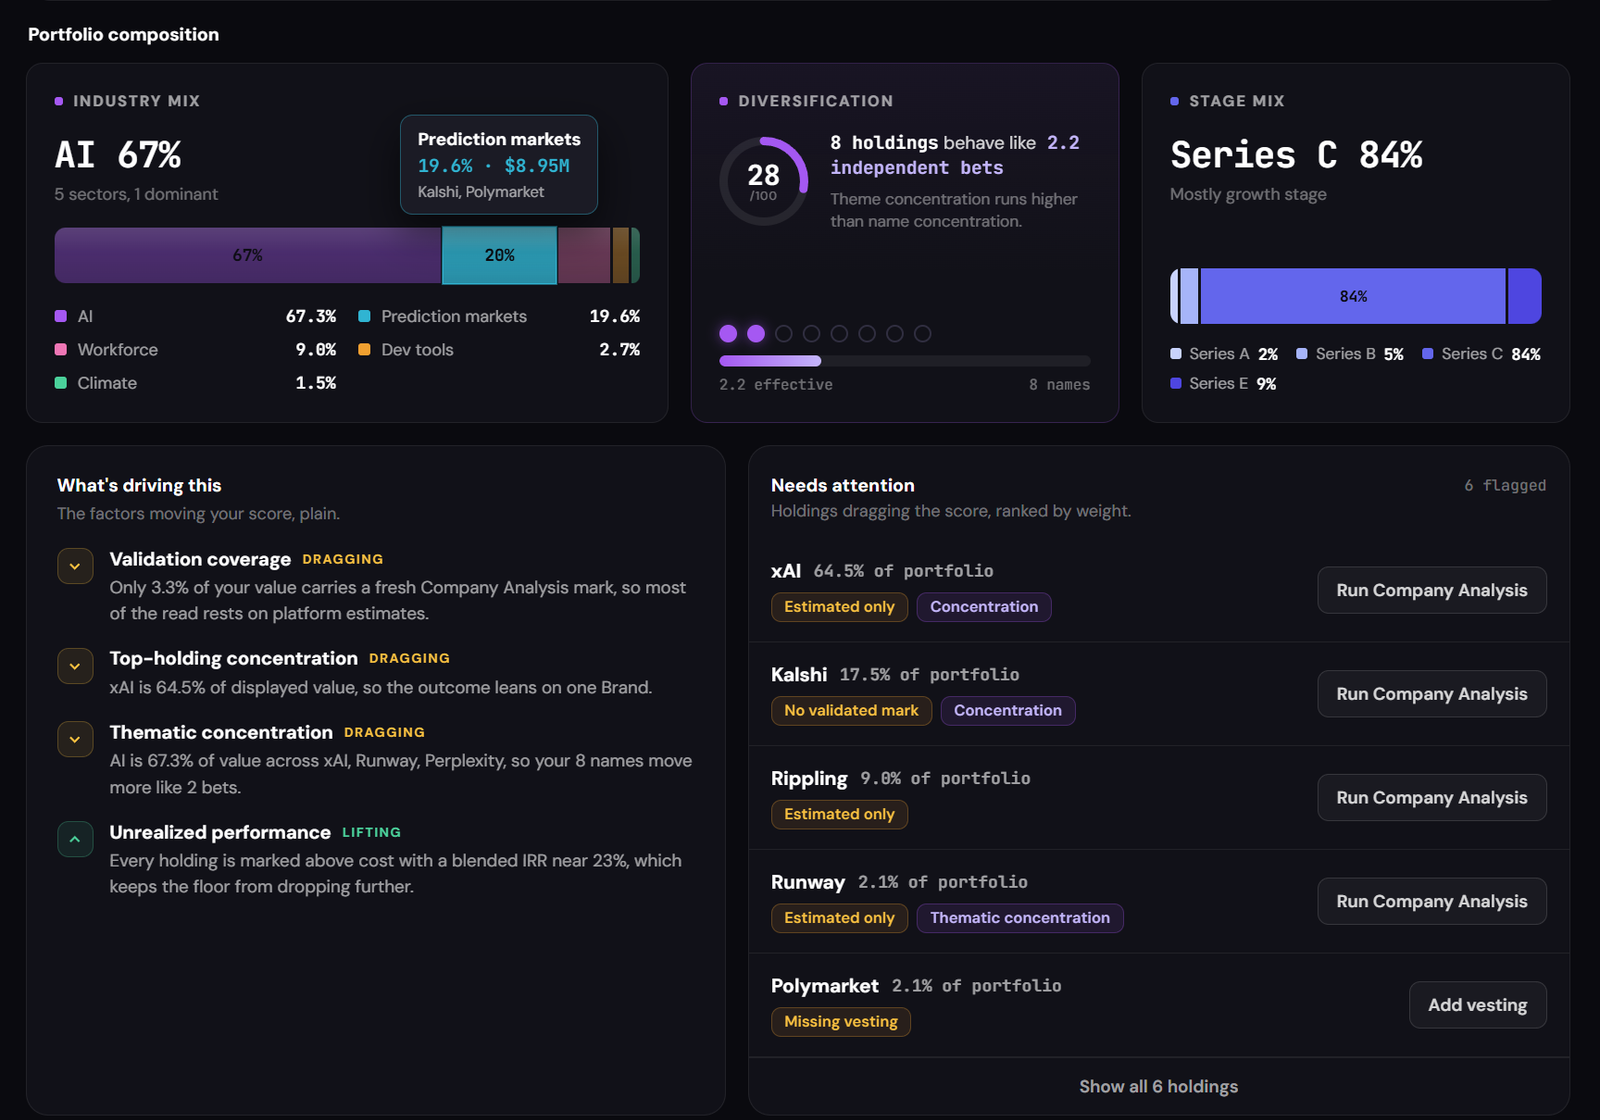Click the STAGE MIX card title

[1237, 101]
